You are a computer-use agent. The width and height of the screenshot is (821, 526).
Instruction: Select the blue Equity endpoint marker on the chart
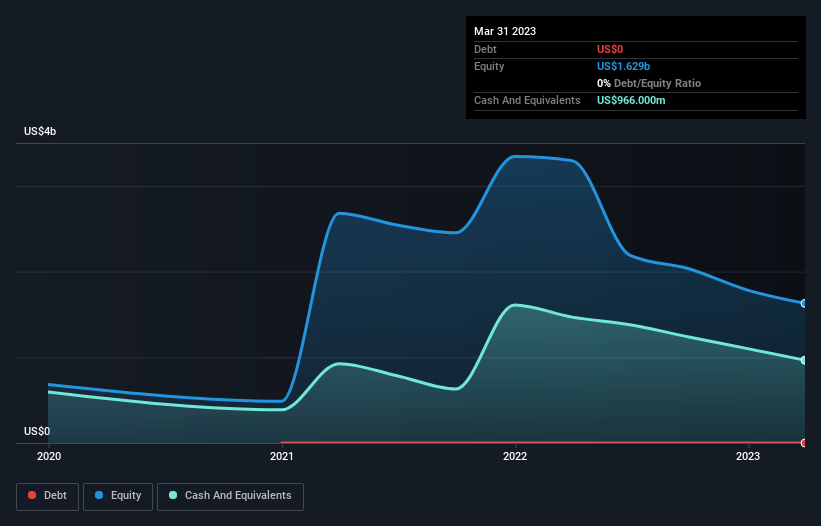804,304
